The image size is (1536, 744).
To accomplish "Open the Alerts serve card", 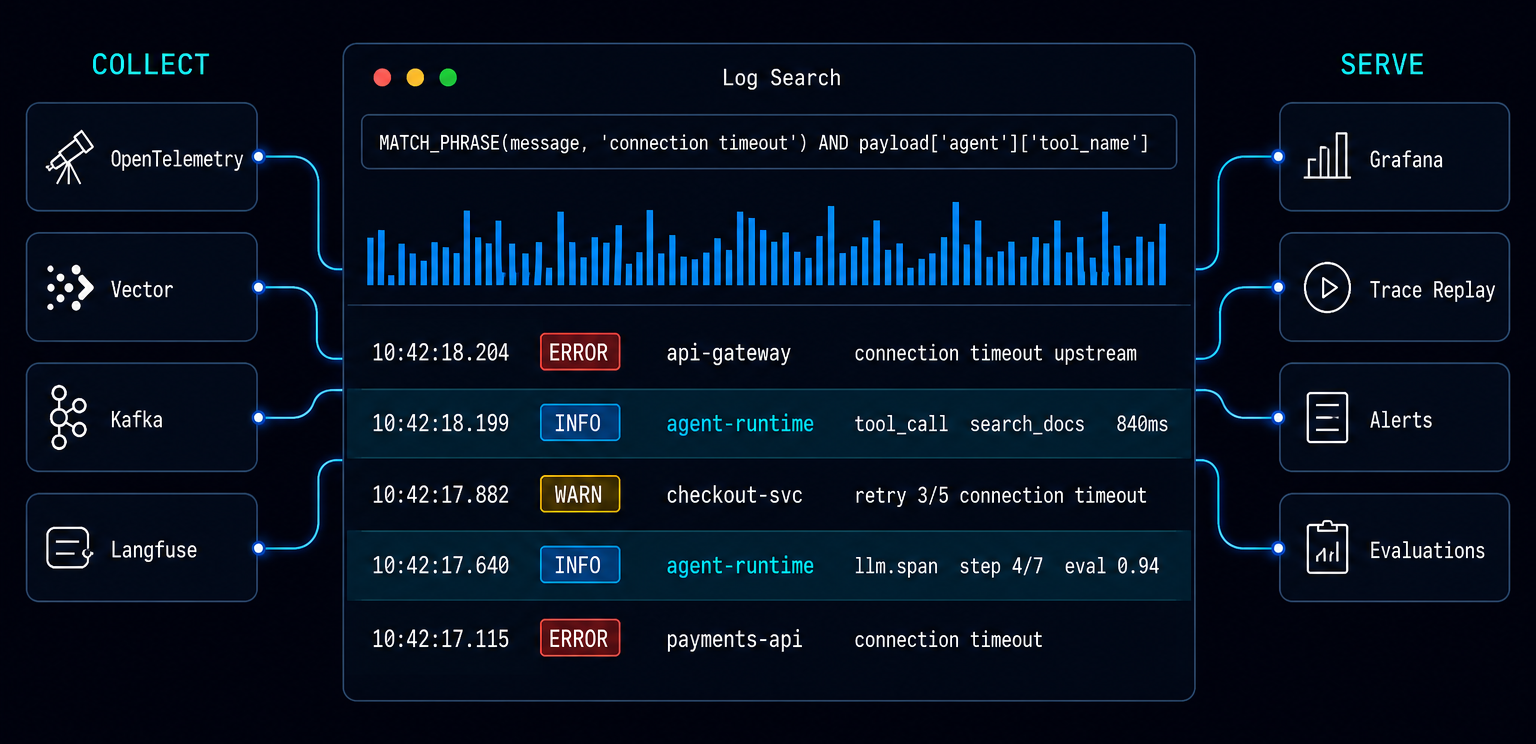I will pyautogui.click(x=1394, y=417).
